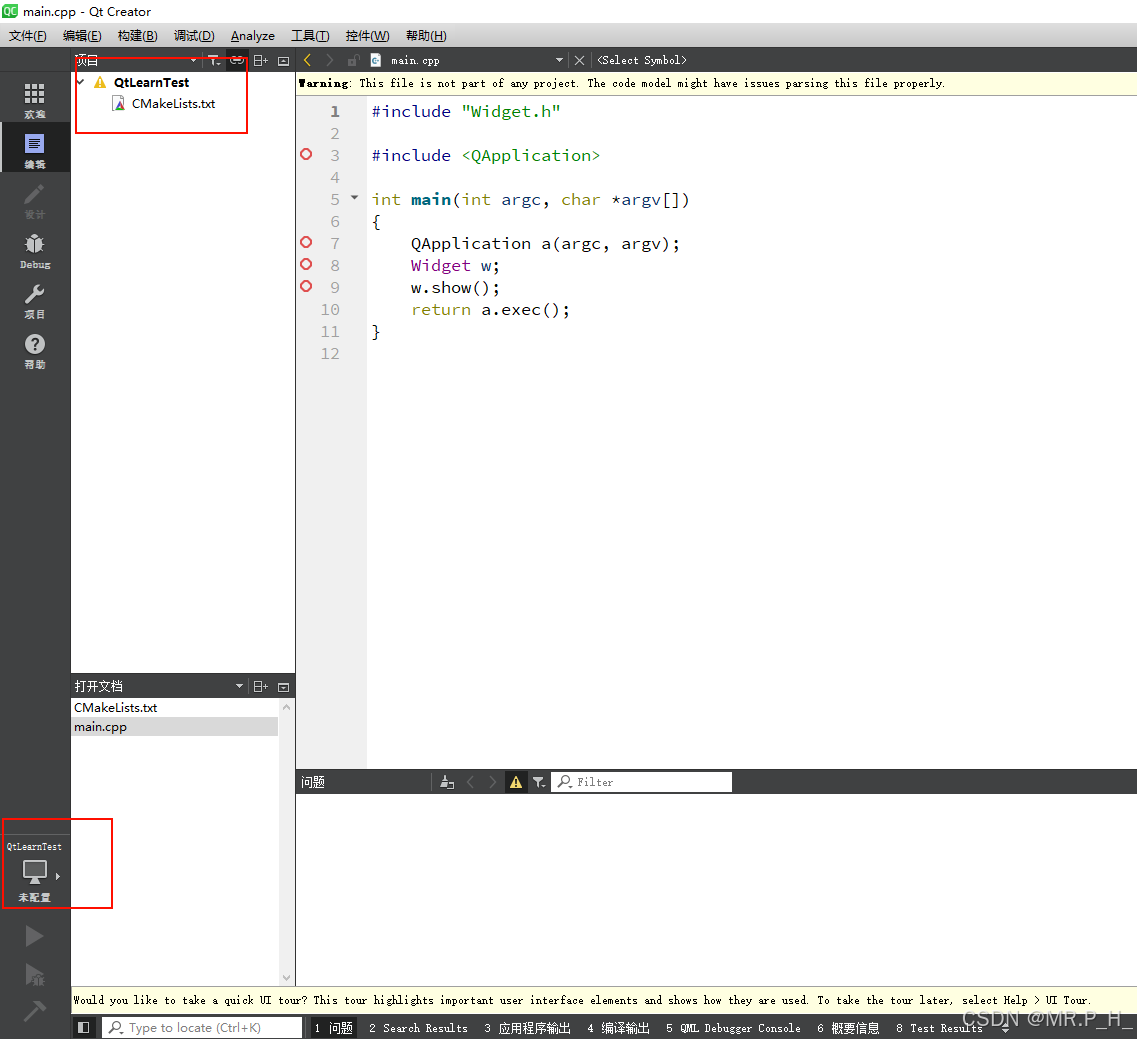Build project with hammer icon
The image size is (1137, 1039).
34,1011
